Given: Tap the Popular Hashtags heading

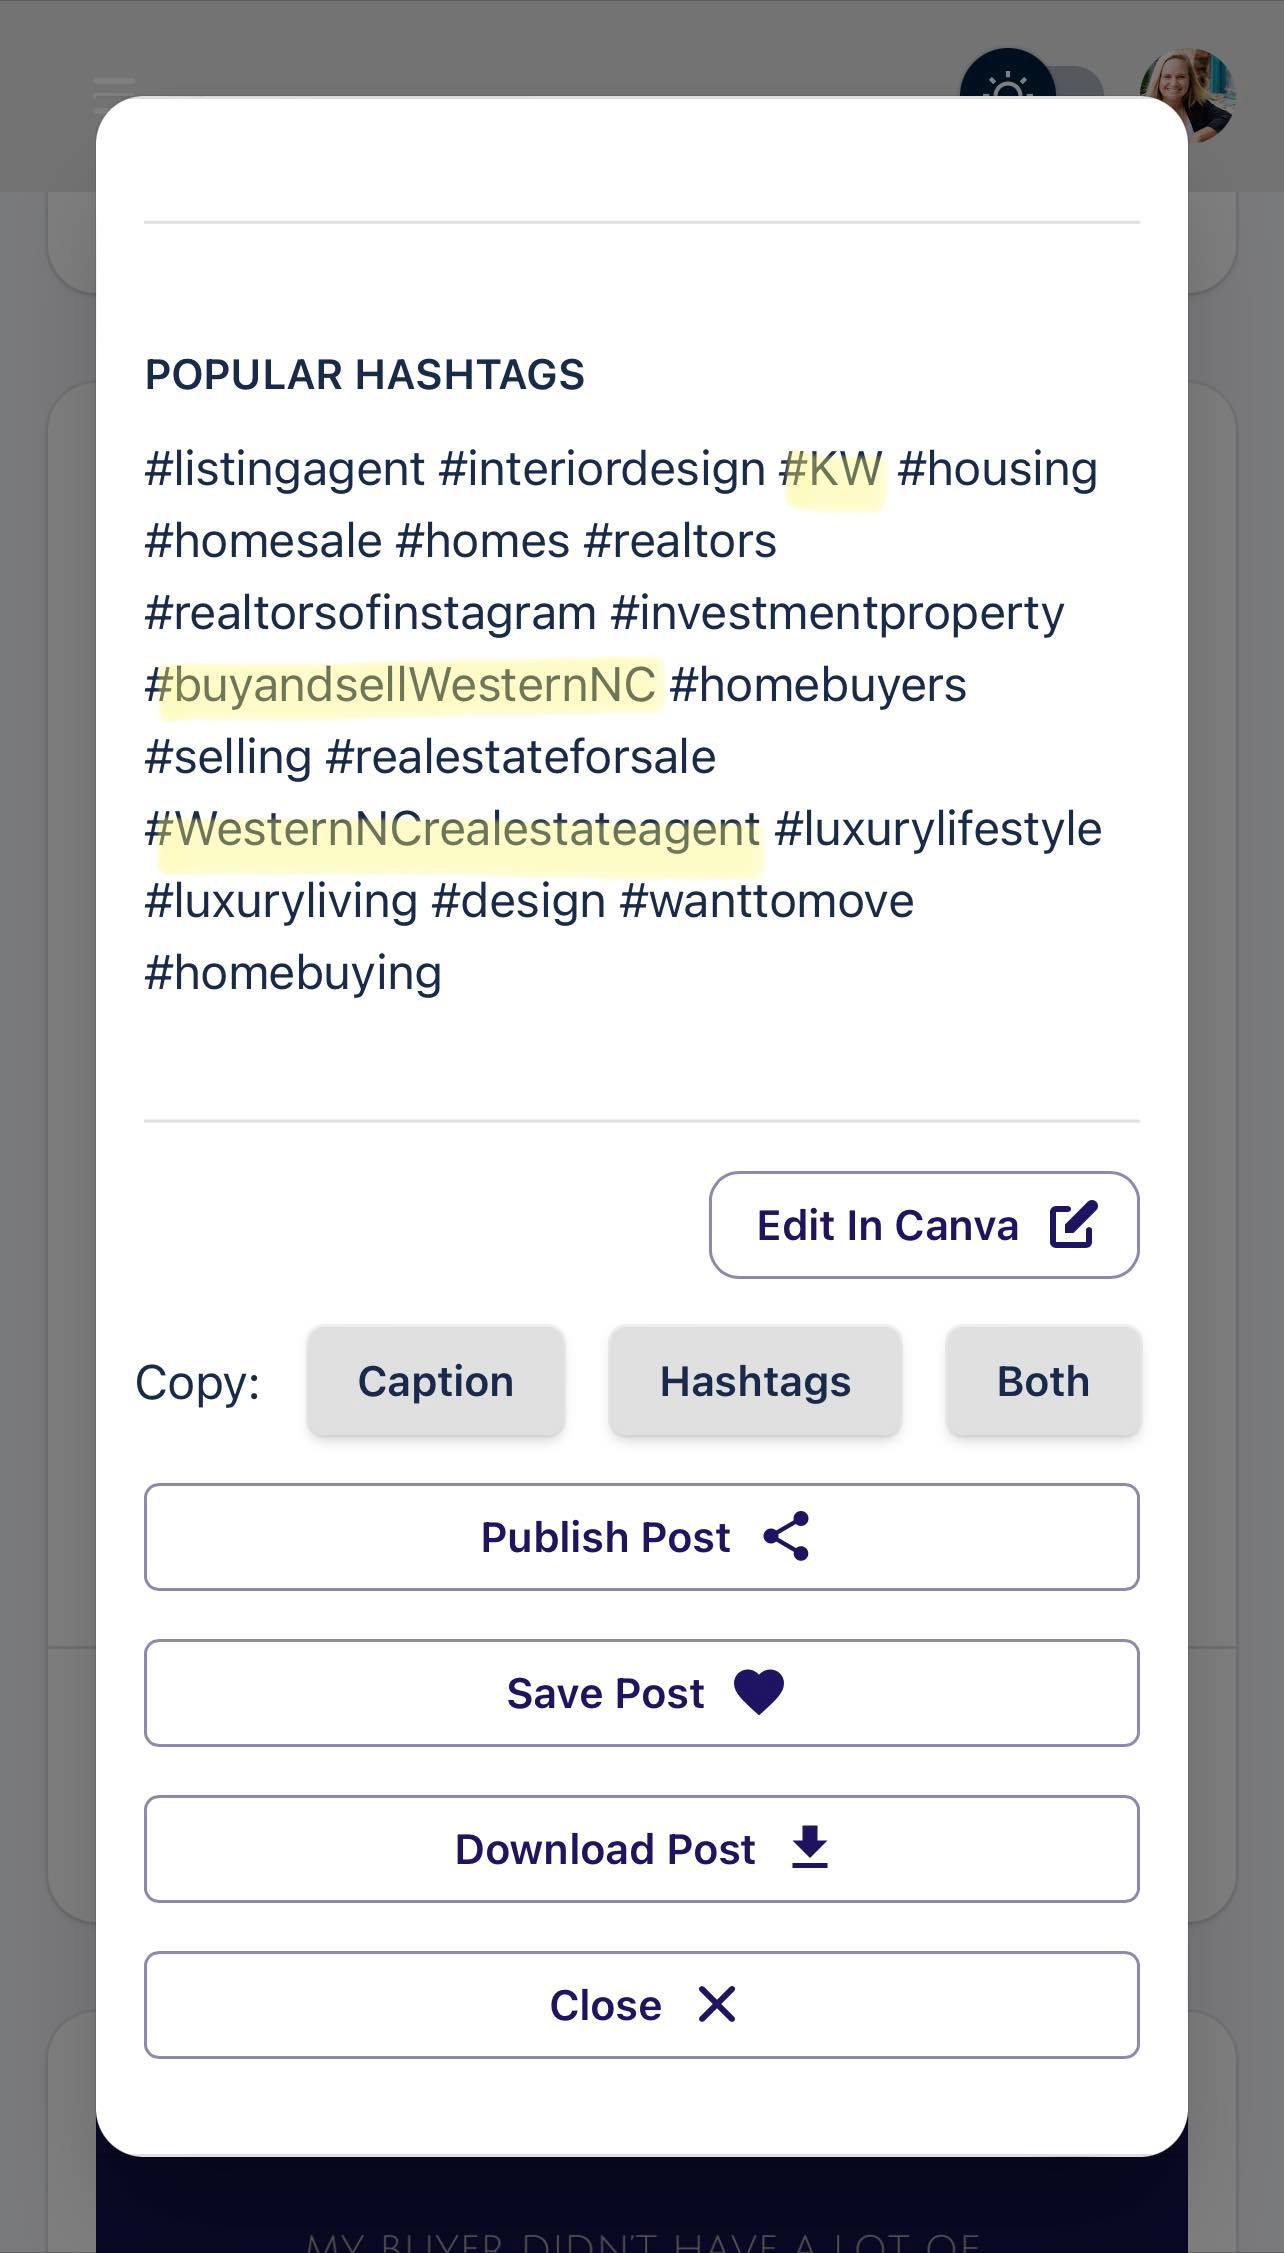Looking at the screenshot, I should point(365,374).
